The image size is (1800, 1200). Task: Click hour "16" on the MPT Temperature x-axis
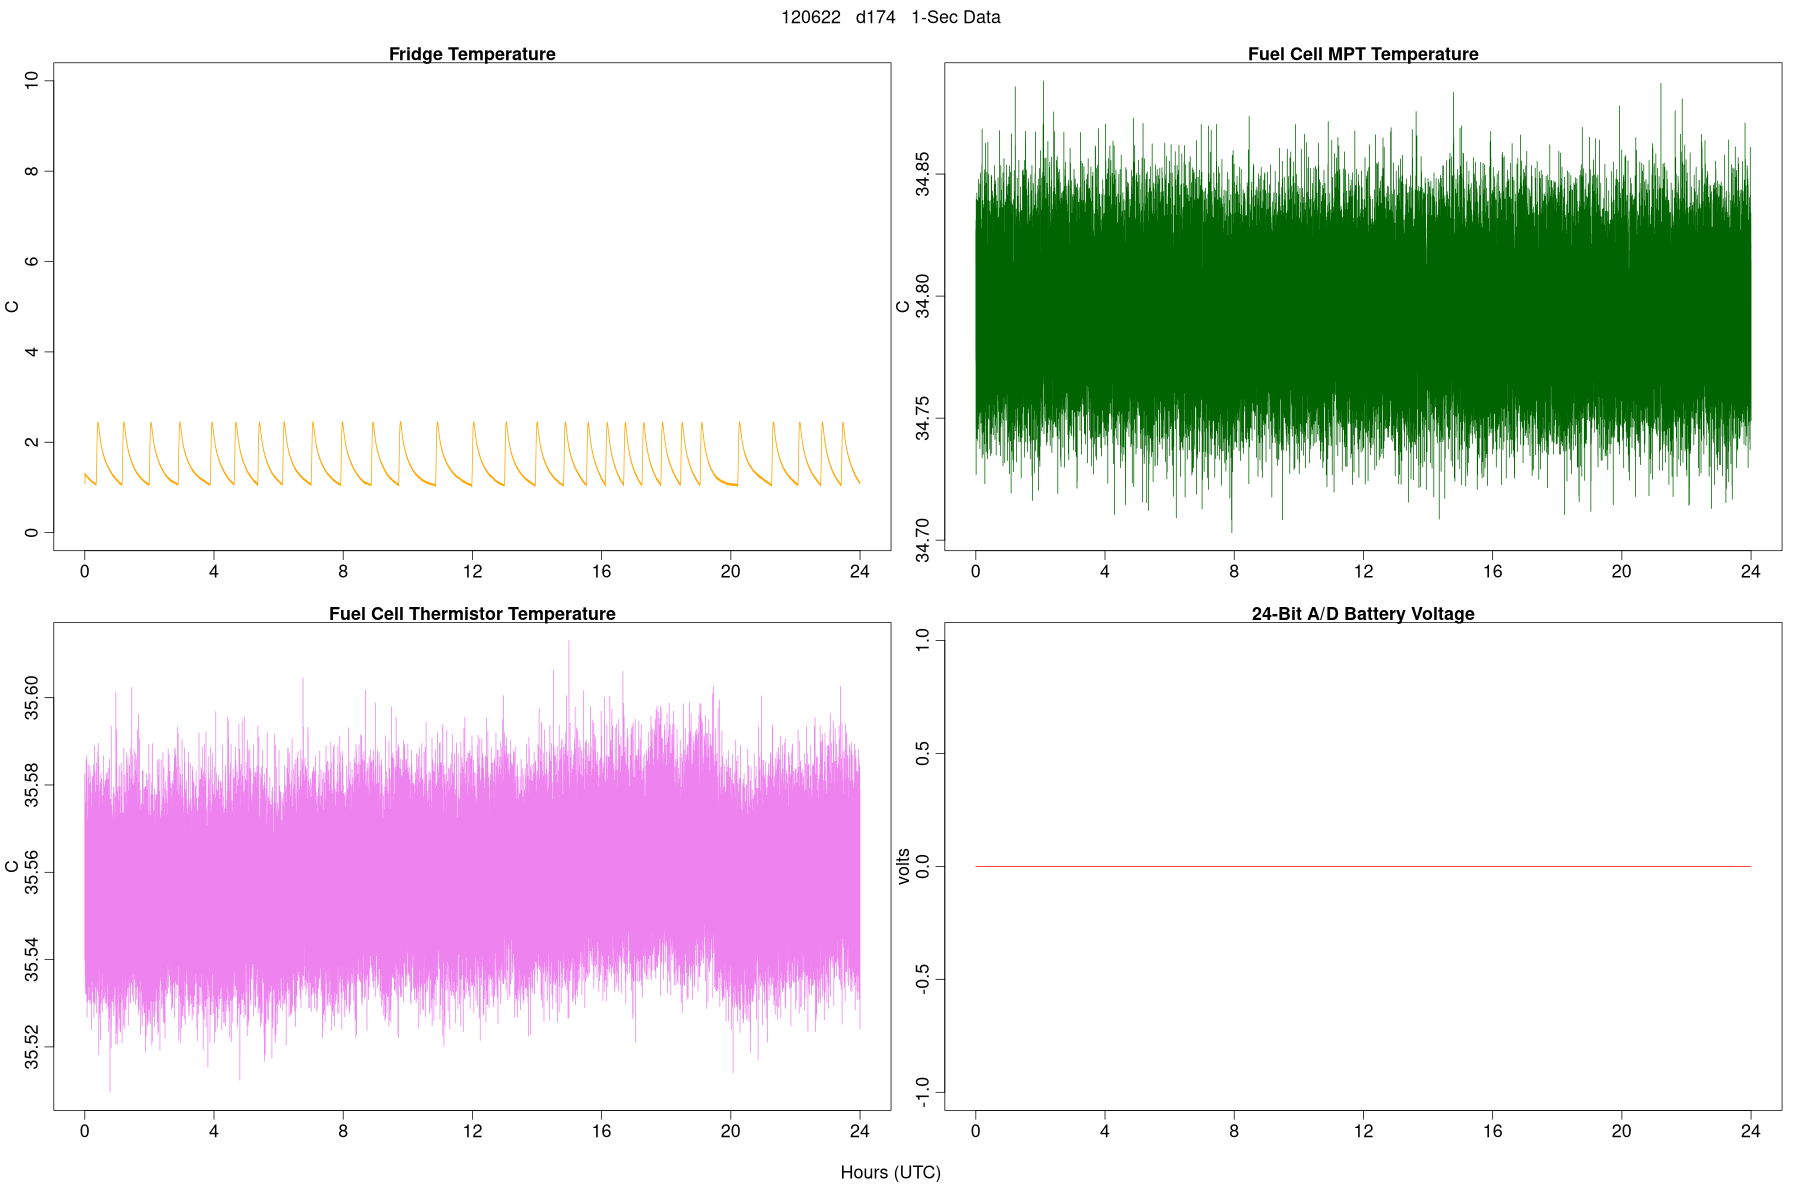(1492, 572)
